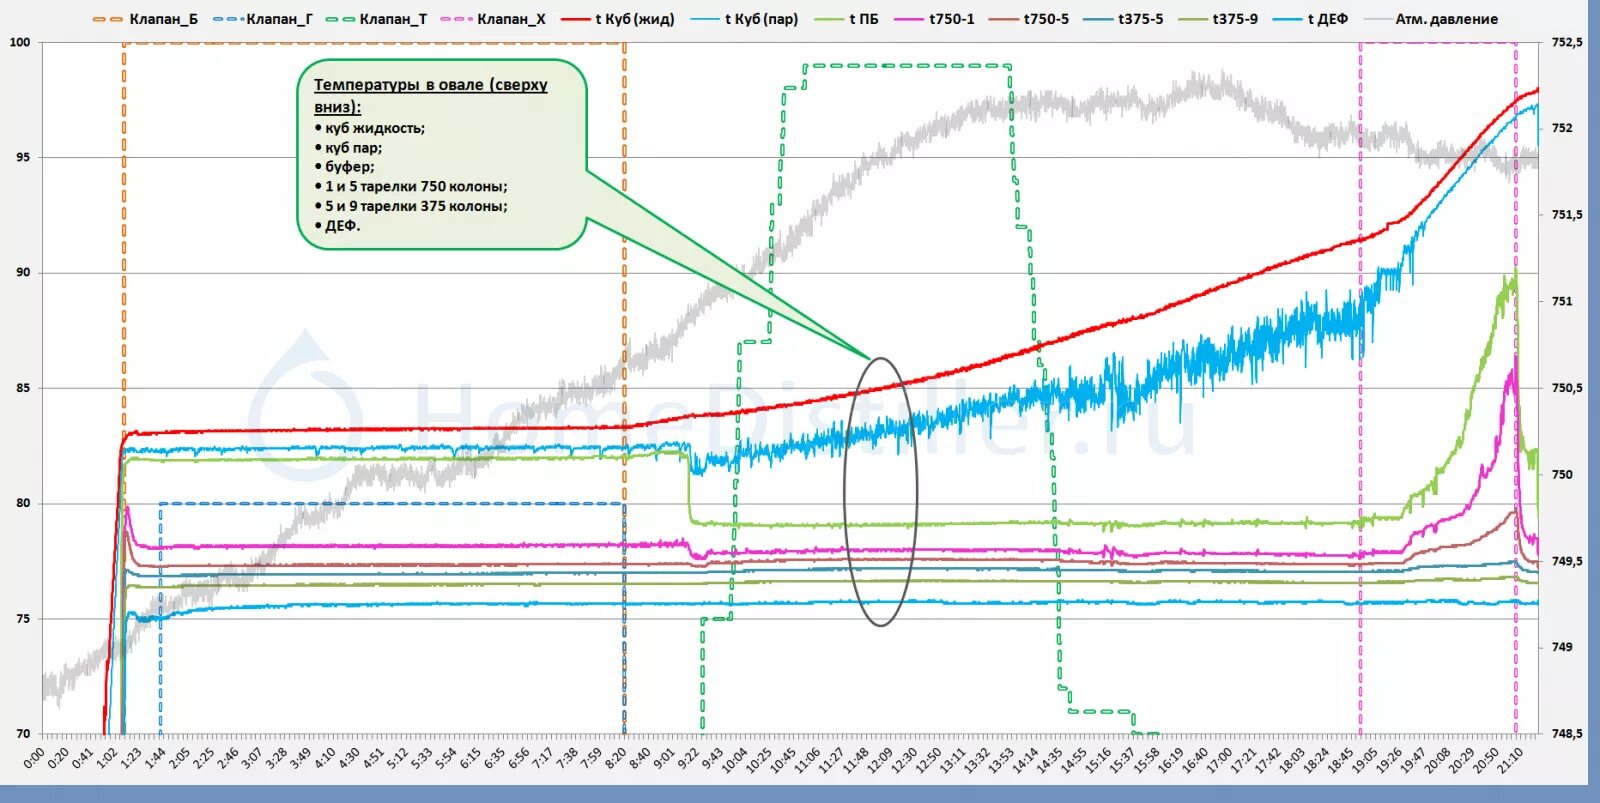Select the t750-5 legend entry
The height and width of the screenshot is (803, 1600).
[1028, 19]
